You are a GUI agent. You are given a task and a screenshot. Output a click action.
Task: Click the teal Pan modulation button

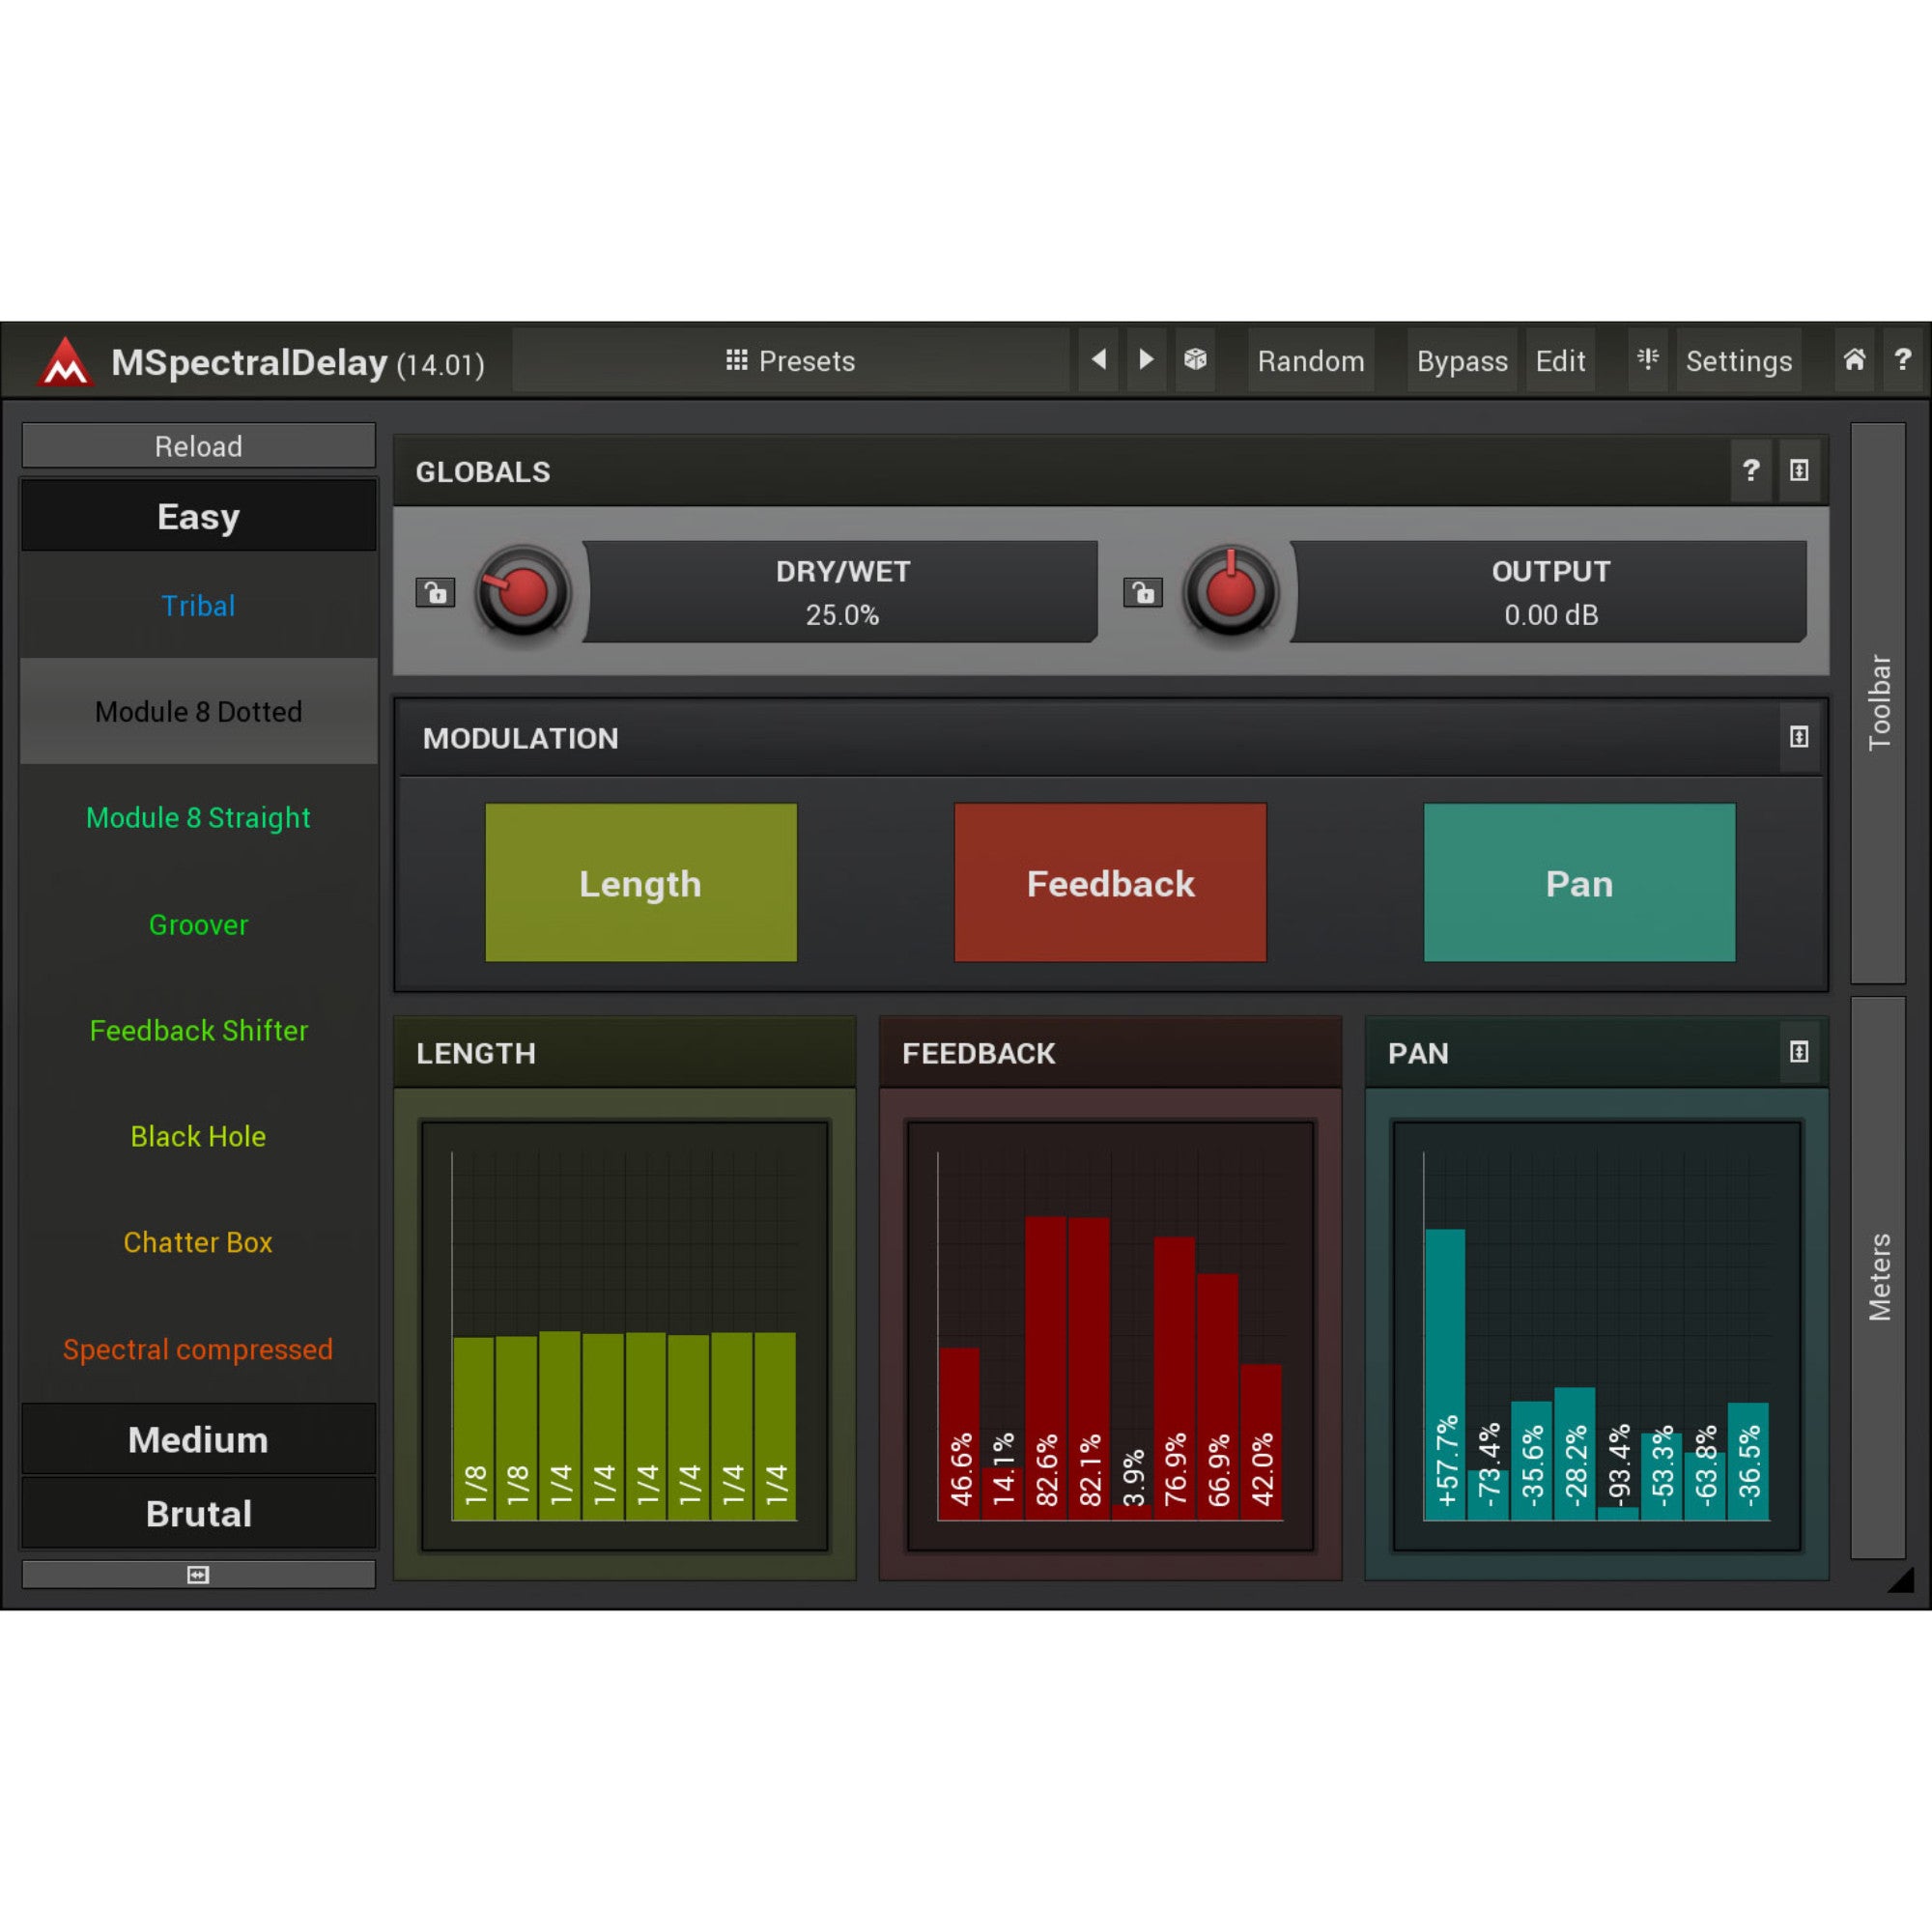[1579, 883]
